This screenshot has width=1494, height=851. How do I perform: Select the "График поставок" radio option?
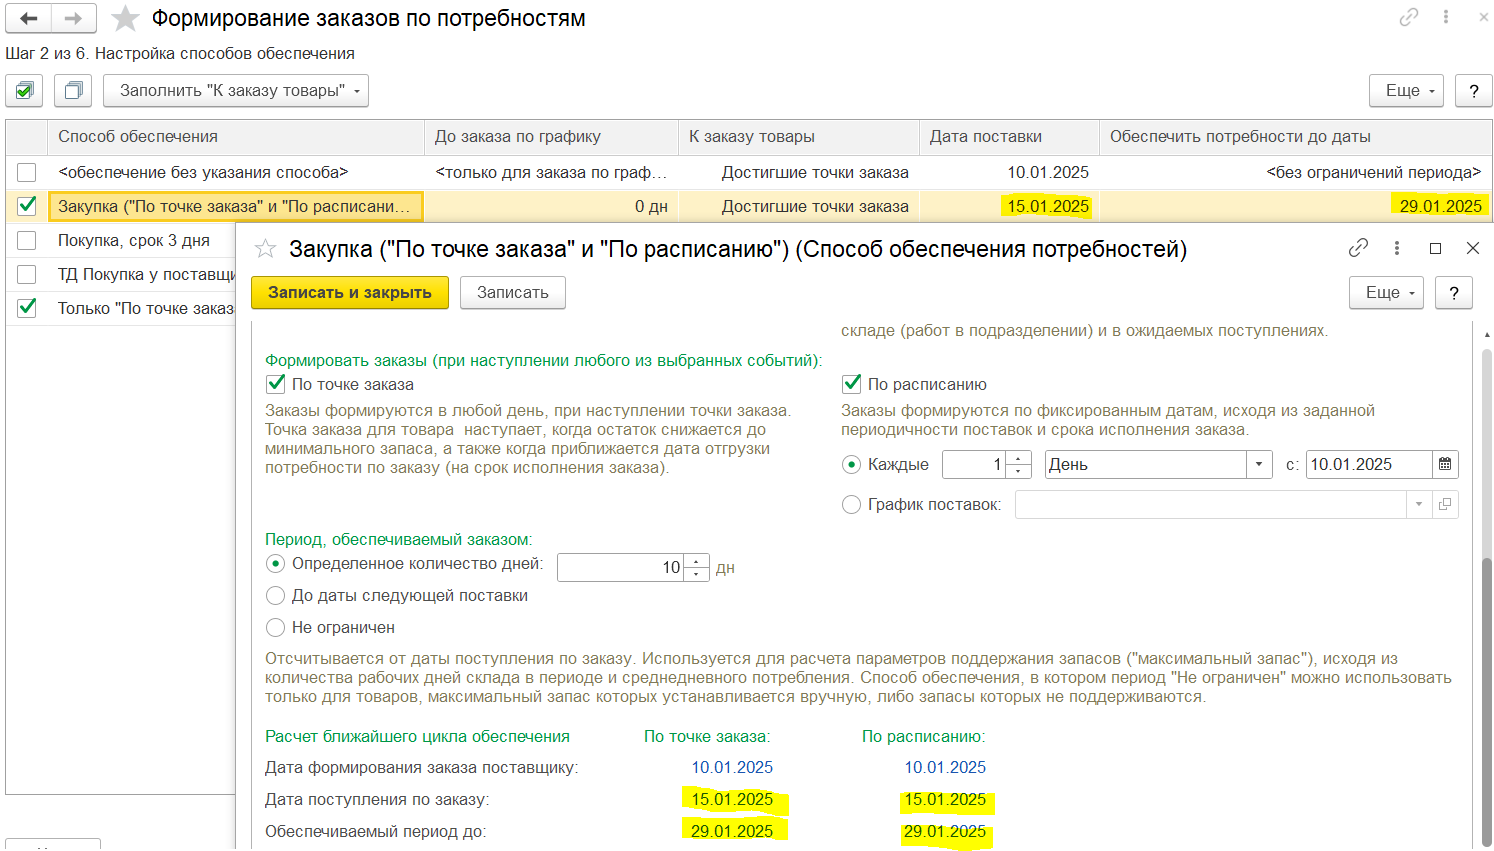point(851,505)
